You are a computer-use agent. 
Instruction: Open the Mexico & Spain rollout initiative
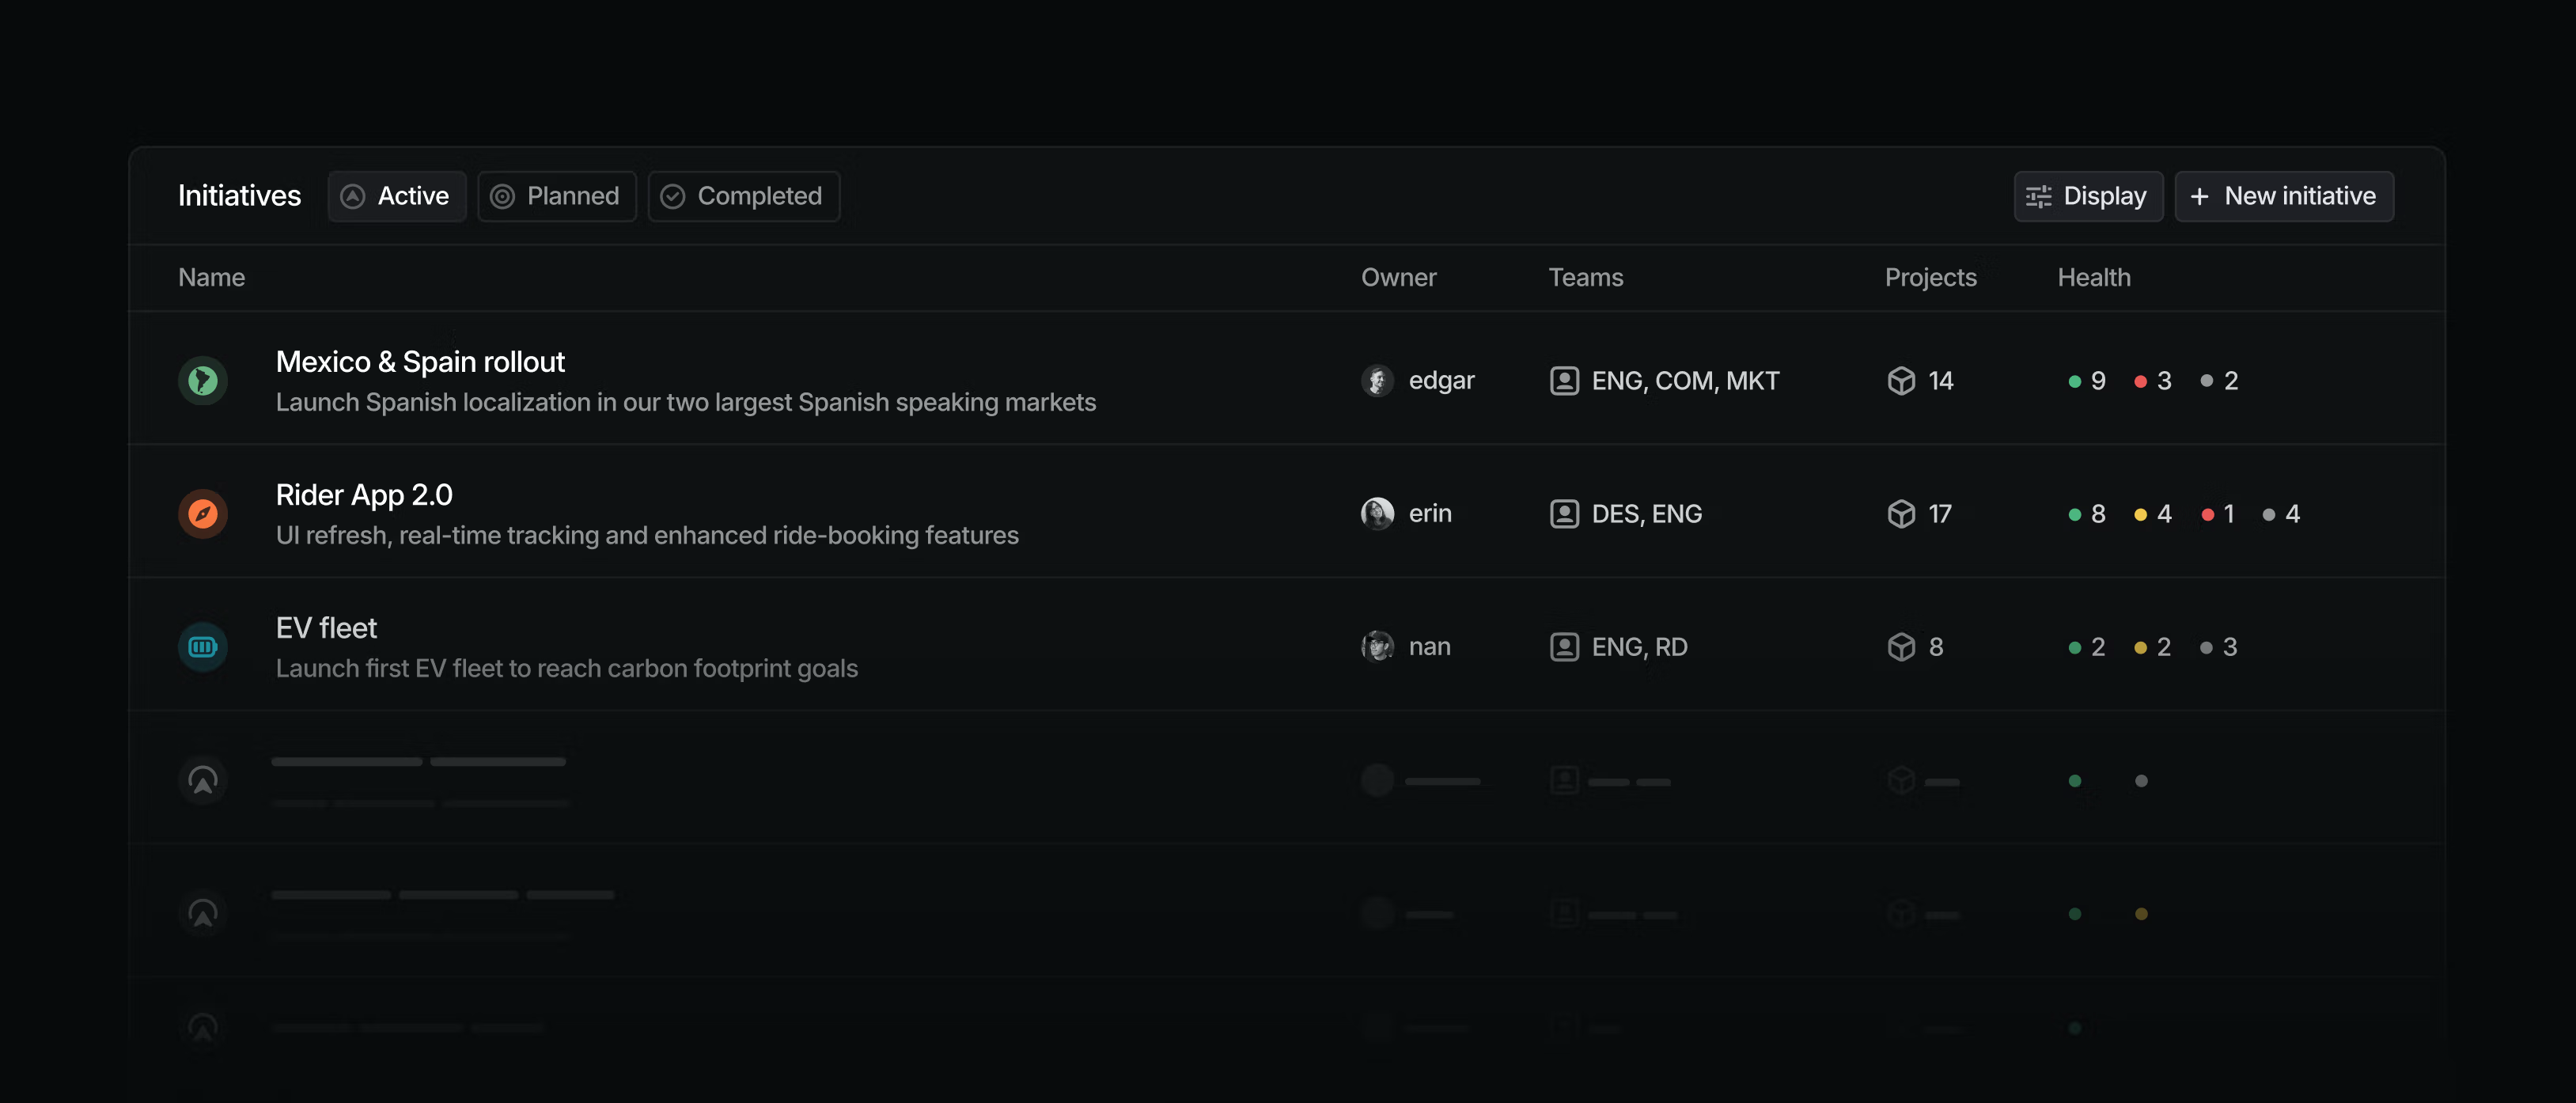[x=420, y=362]
